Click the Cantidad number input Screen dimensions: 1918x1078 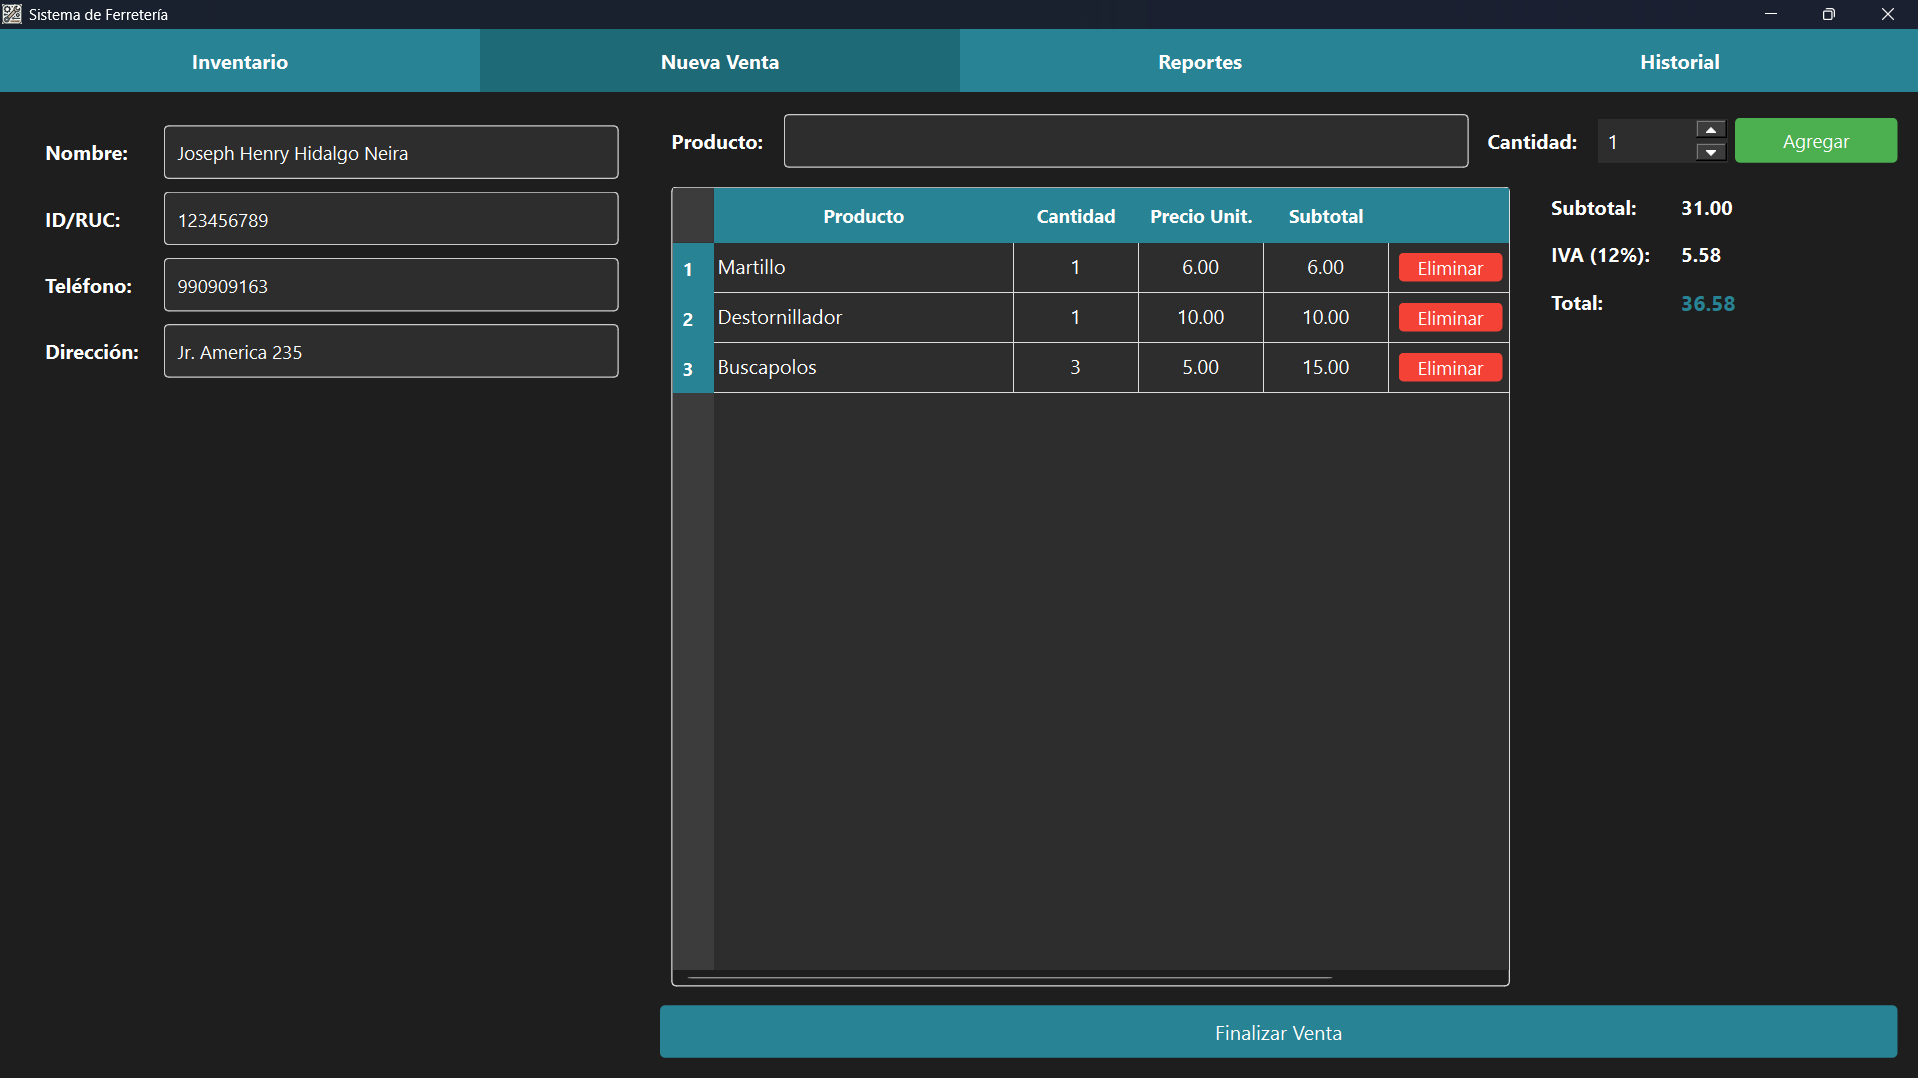point(1645,141)
